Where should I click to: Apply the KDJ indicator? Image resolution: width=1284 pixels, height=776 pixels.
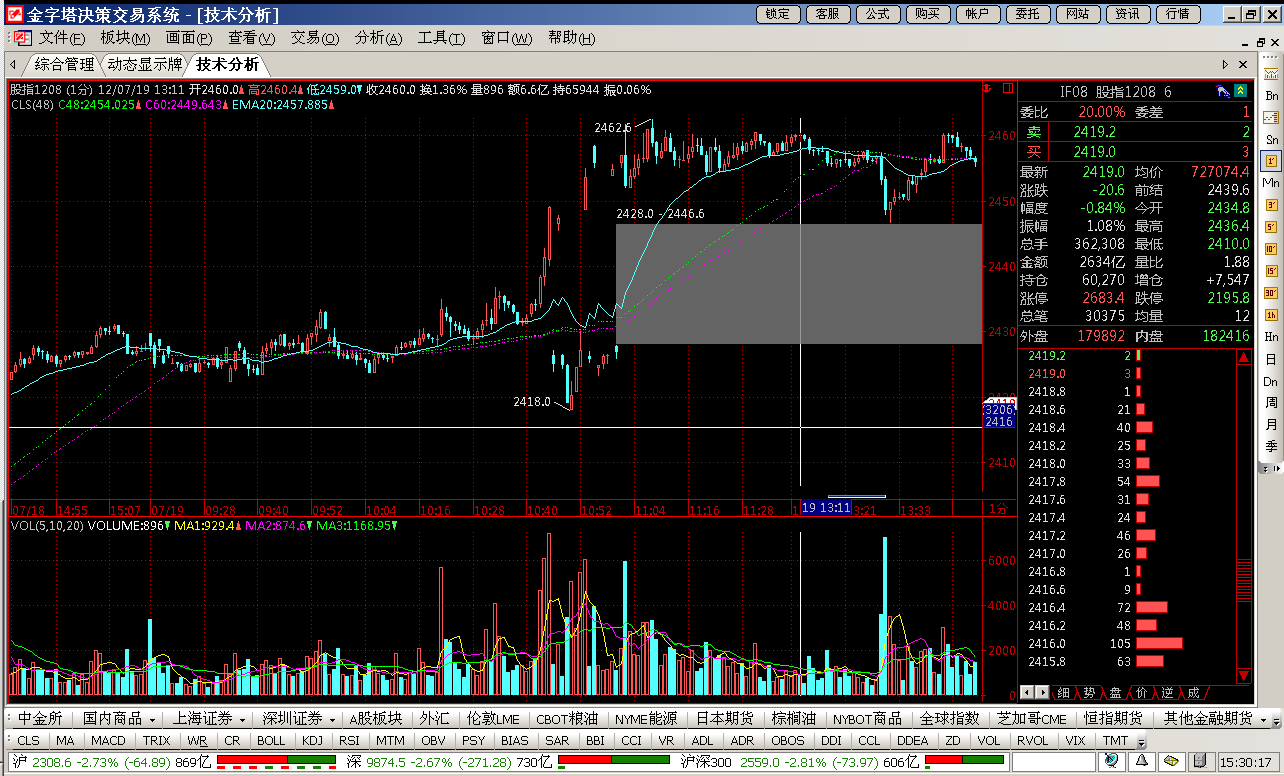click(312, 741)
